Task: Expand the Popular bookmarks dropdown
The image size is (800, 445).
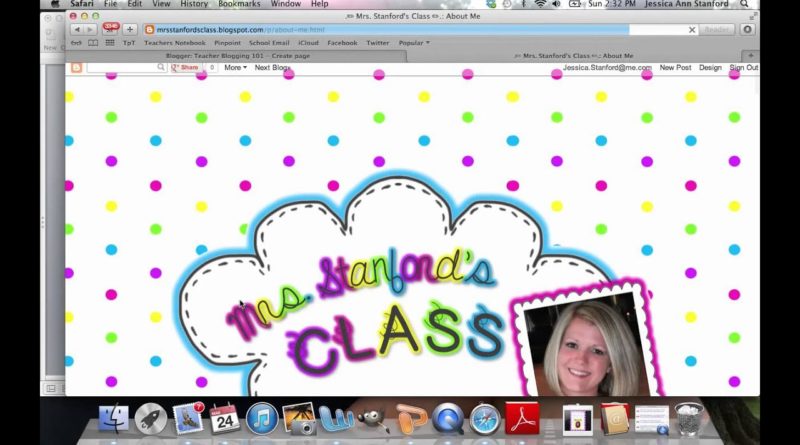Action: (x=414, y=43)
